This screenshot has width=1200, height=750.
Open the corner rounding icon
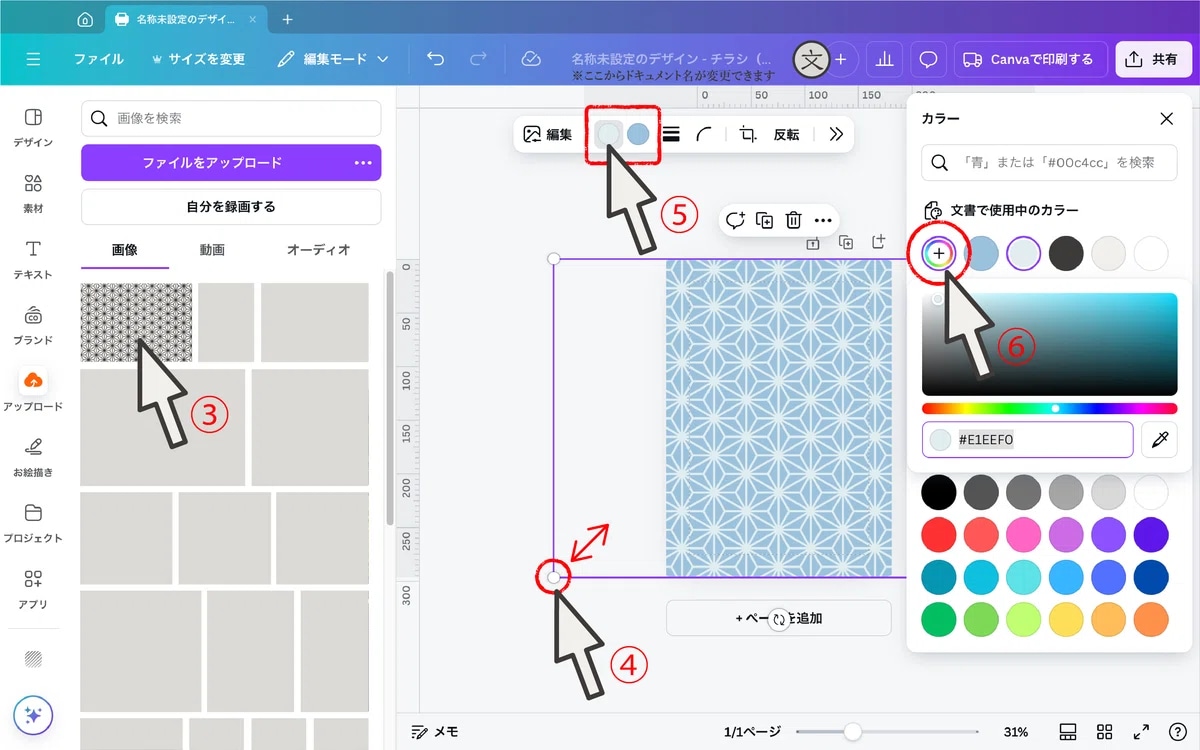pos(705,134)
